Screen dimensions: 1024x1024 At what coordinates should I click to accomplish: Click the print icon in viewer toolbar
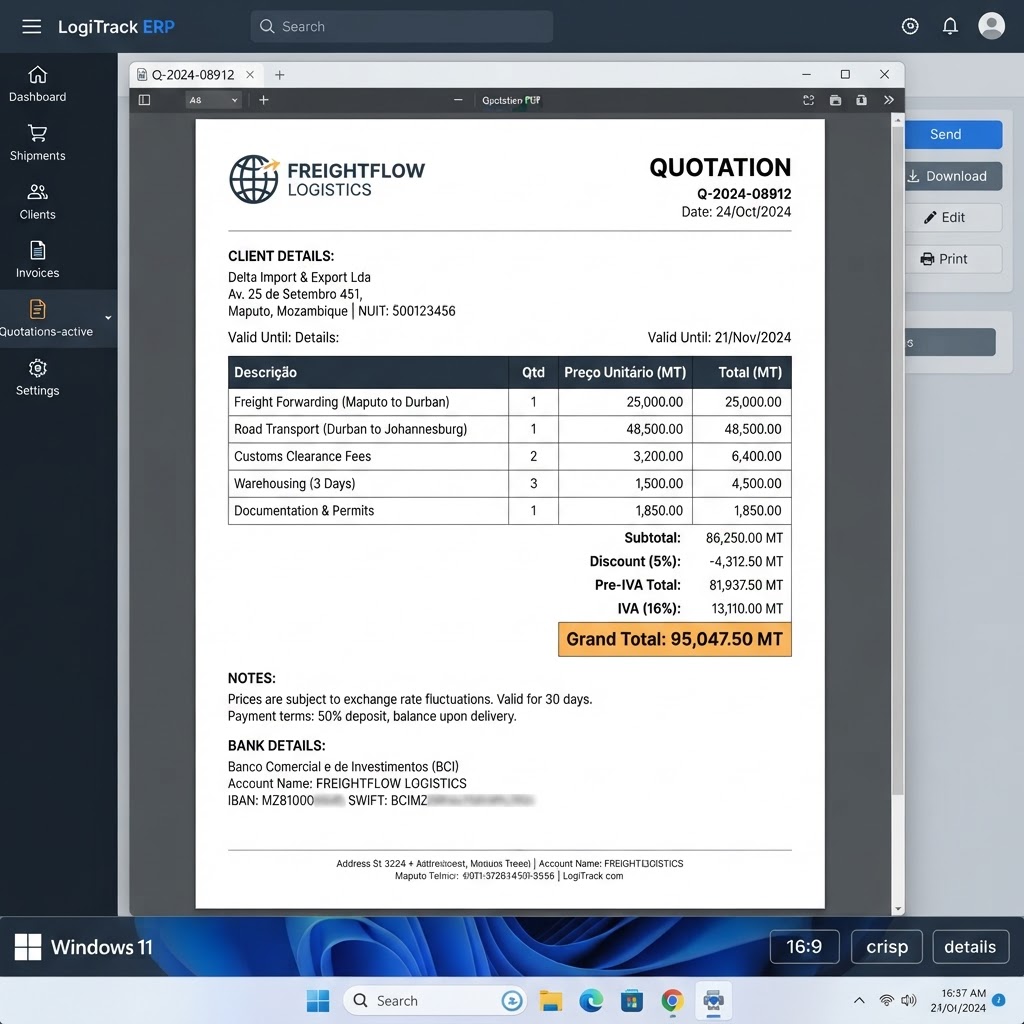tap(835, 100)
